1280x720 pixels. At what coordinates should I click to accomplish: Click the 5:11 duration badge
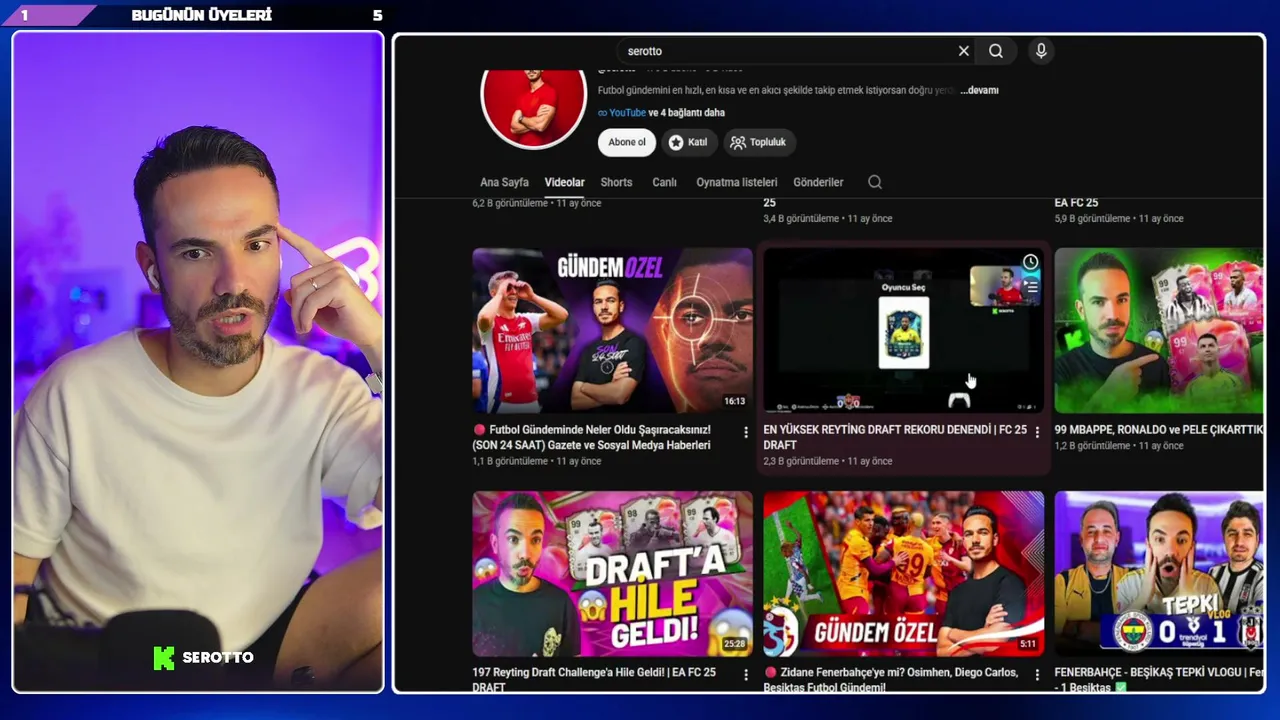click(x=1028, y=644)
